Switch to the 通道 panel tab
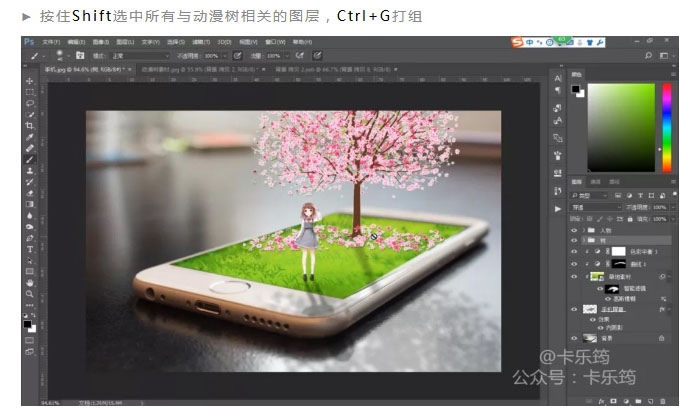Screen dimensions: 700x409 (x=596, y=182)
